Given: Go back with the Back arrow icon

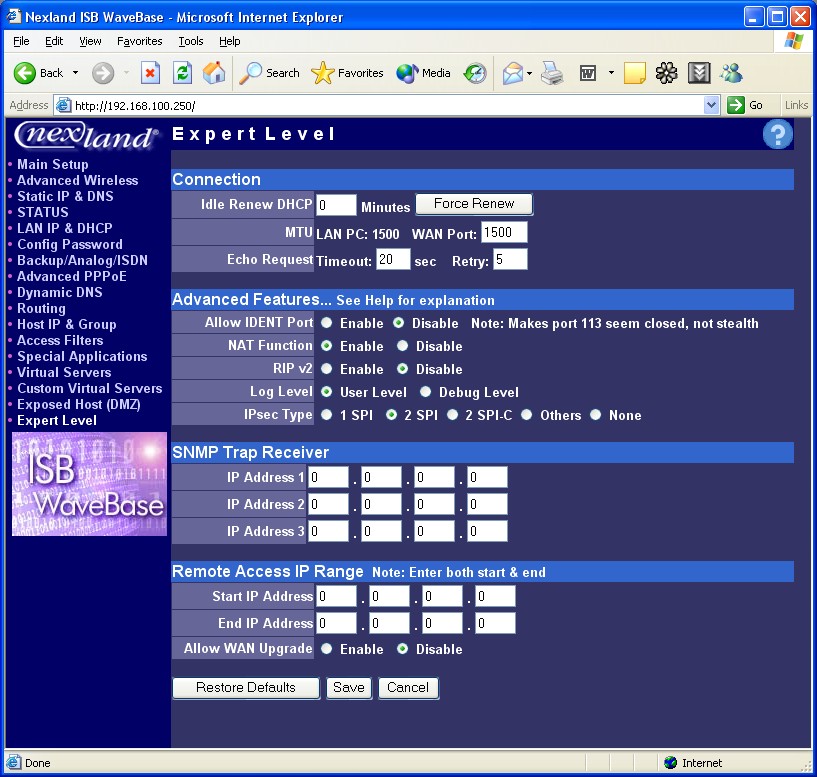Looking at the screenshot, I should [24, 73].
